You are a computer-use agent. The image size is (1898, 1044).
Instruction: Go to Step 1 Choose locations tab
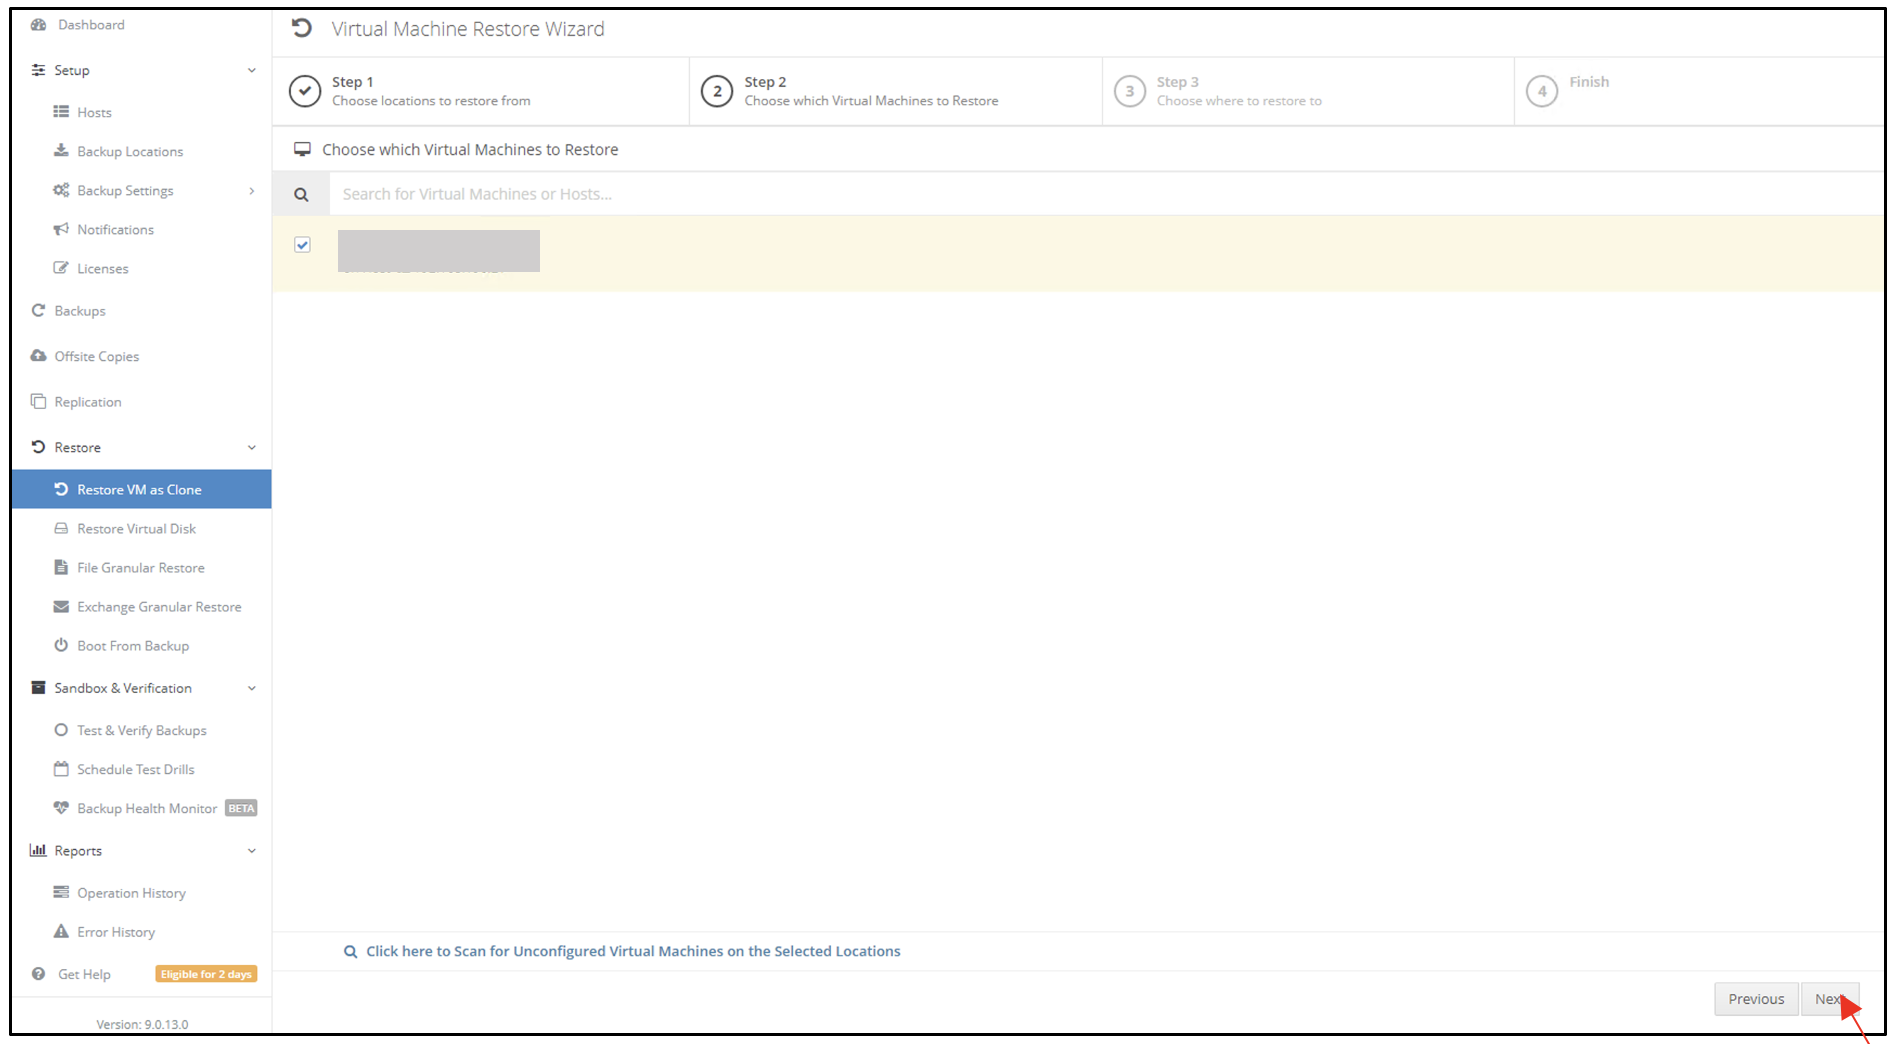[481, 91]
